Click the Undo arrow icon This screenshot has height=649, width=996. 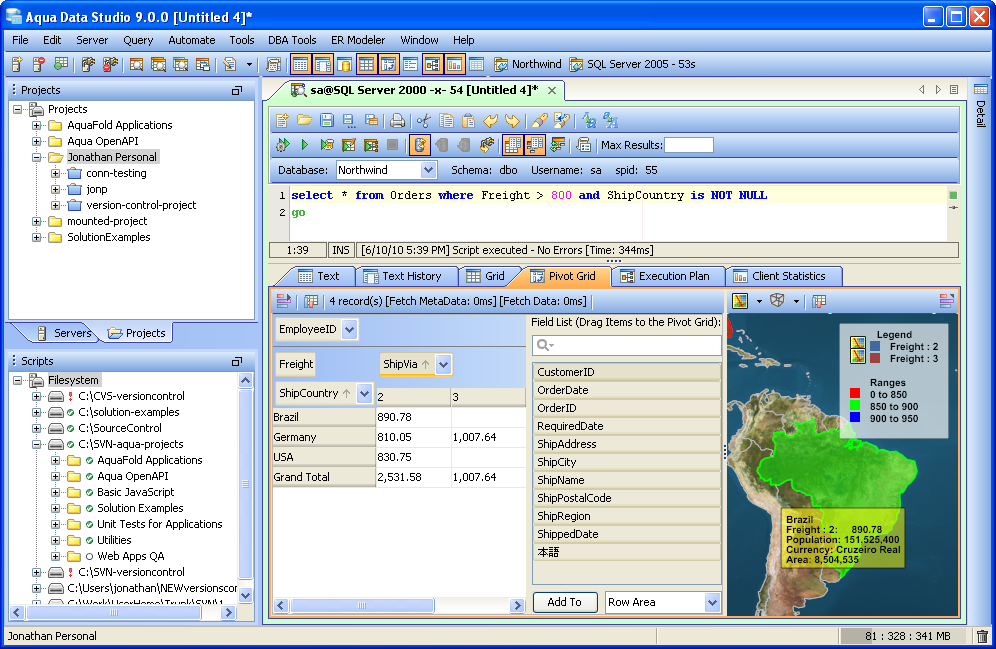(490, 120)
